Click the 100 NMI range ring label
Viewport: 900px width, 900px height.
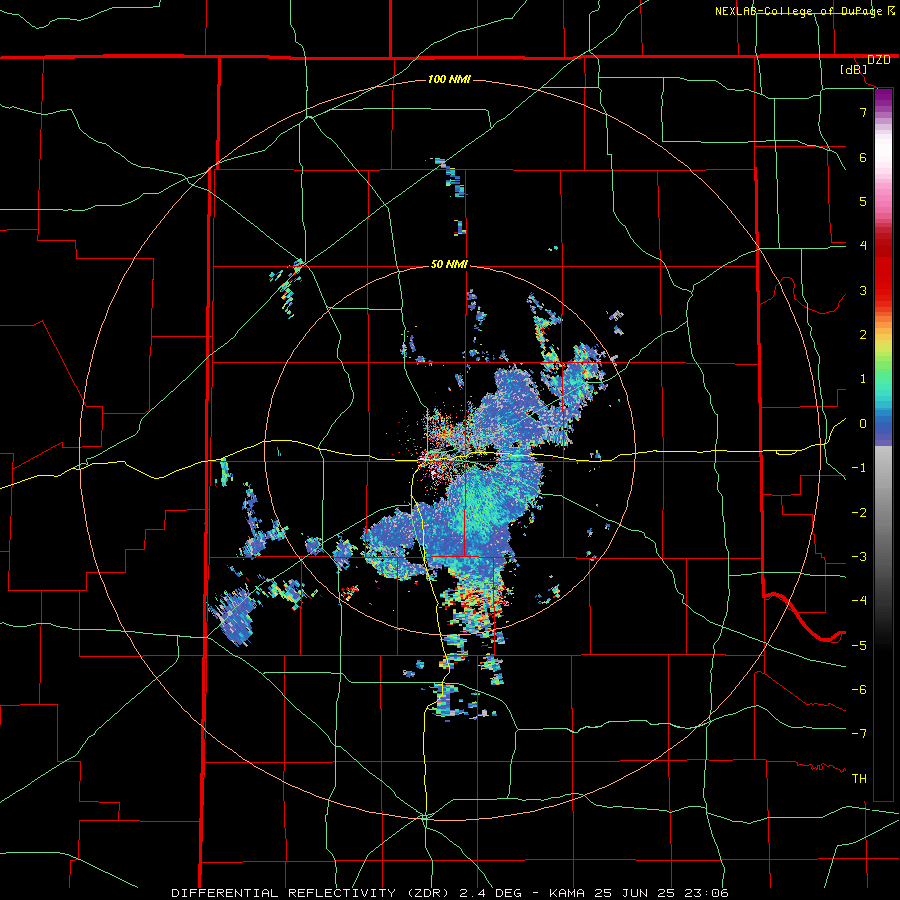point(449,79)
